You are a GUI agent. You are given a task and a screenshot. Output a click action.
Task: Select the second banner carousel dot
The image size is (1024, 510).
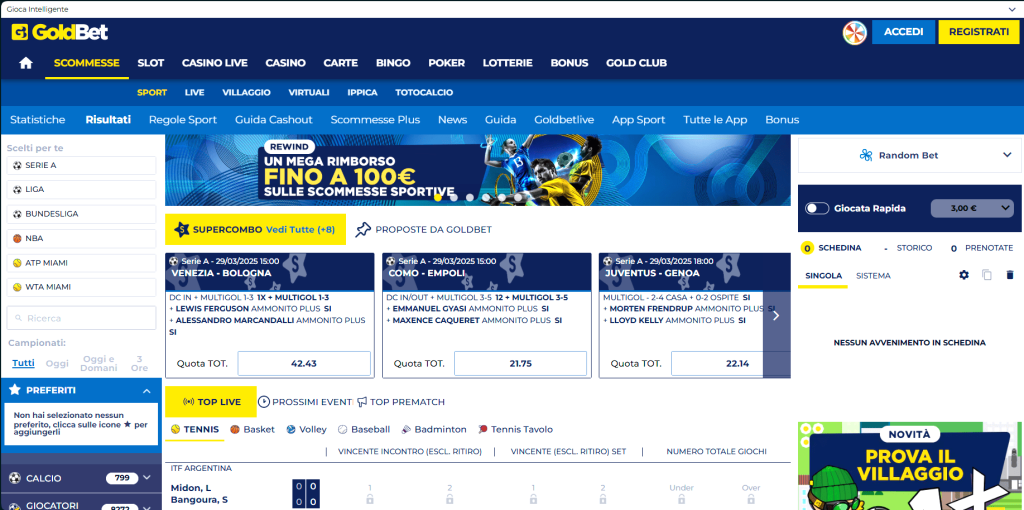point(454,197)
